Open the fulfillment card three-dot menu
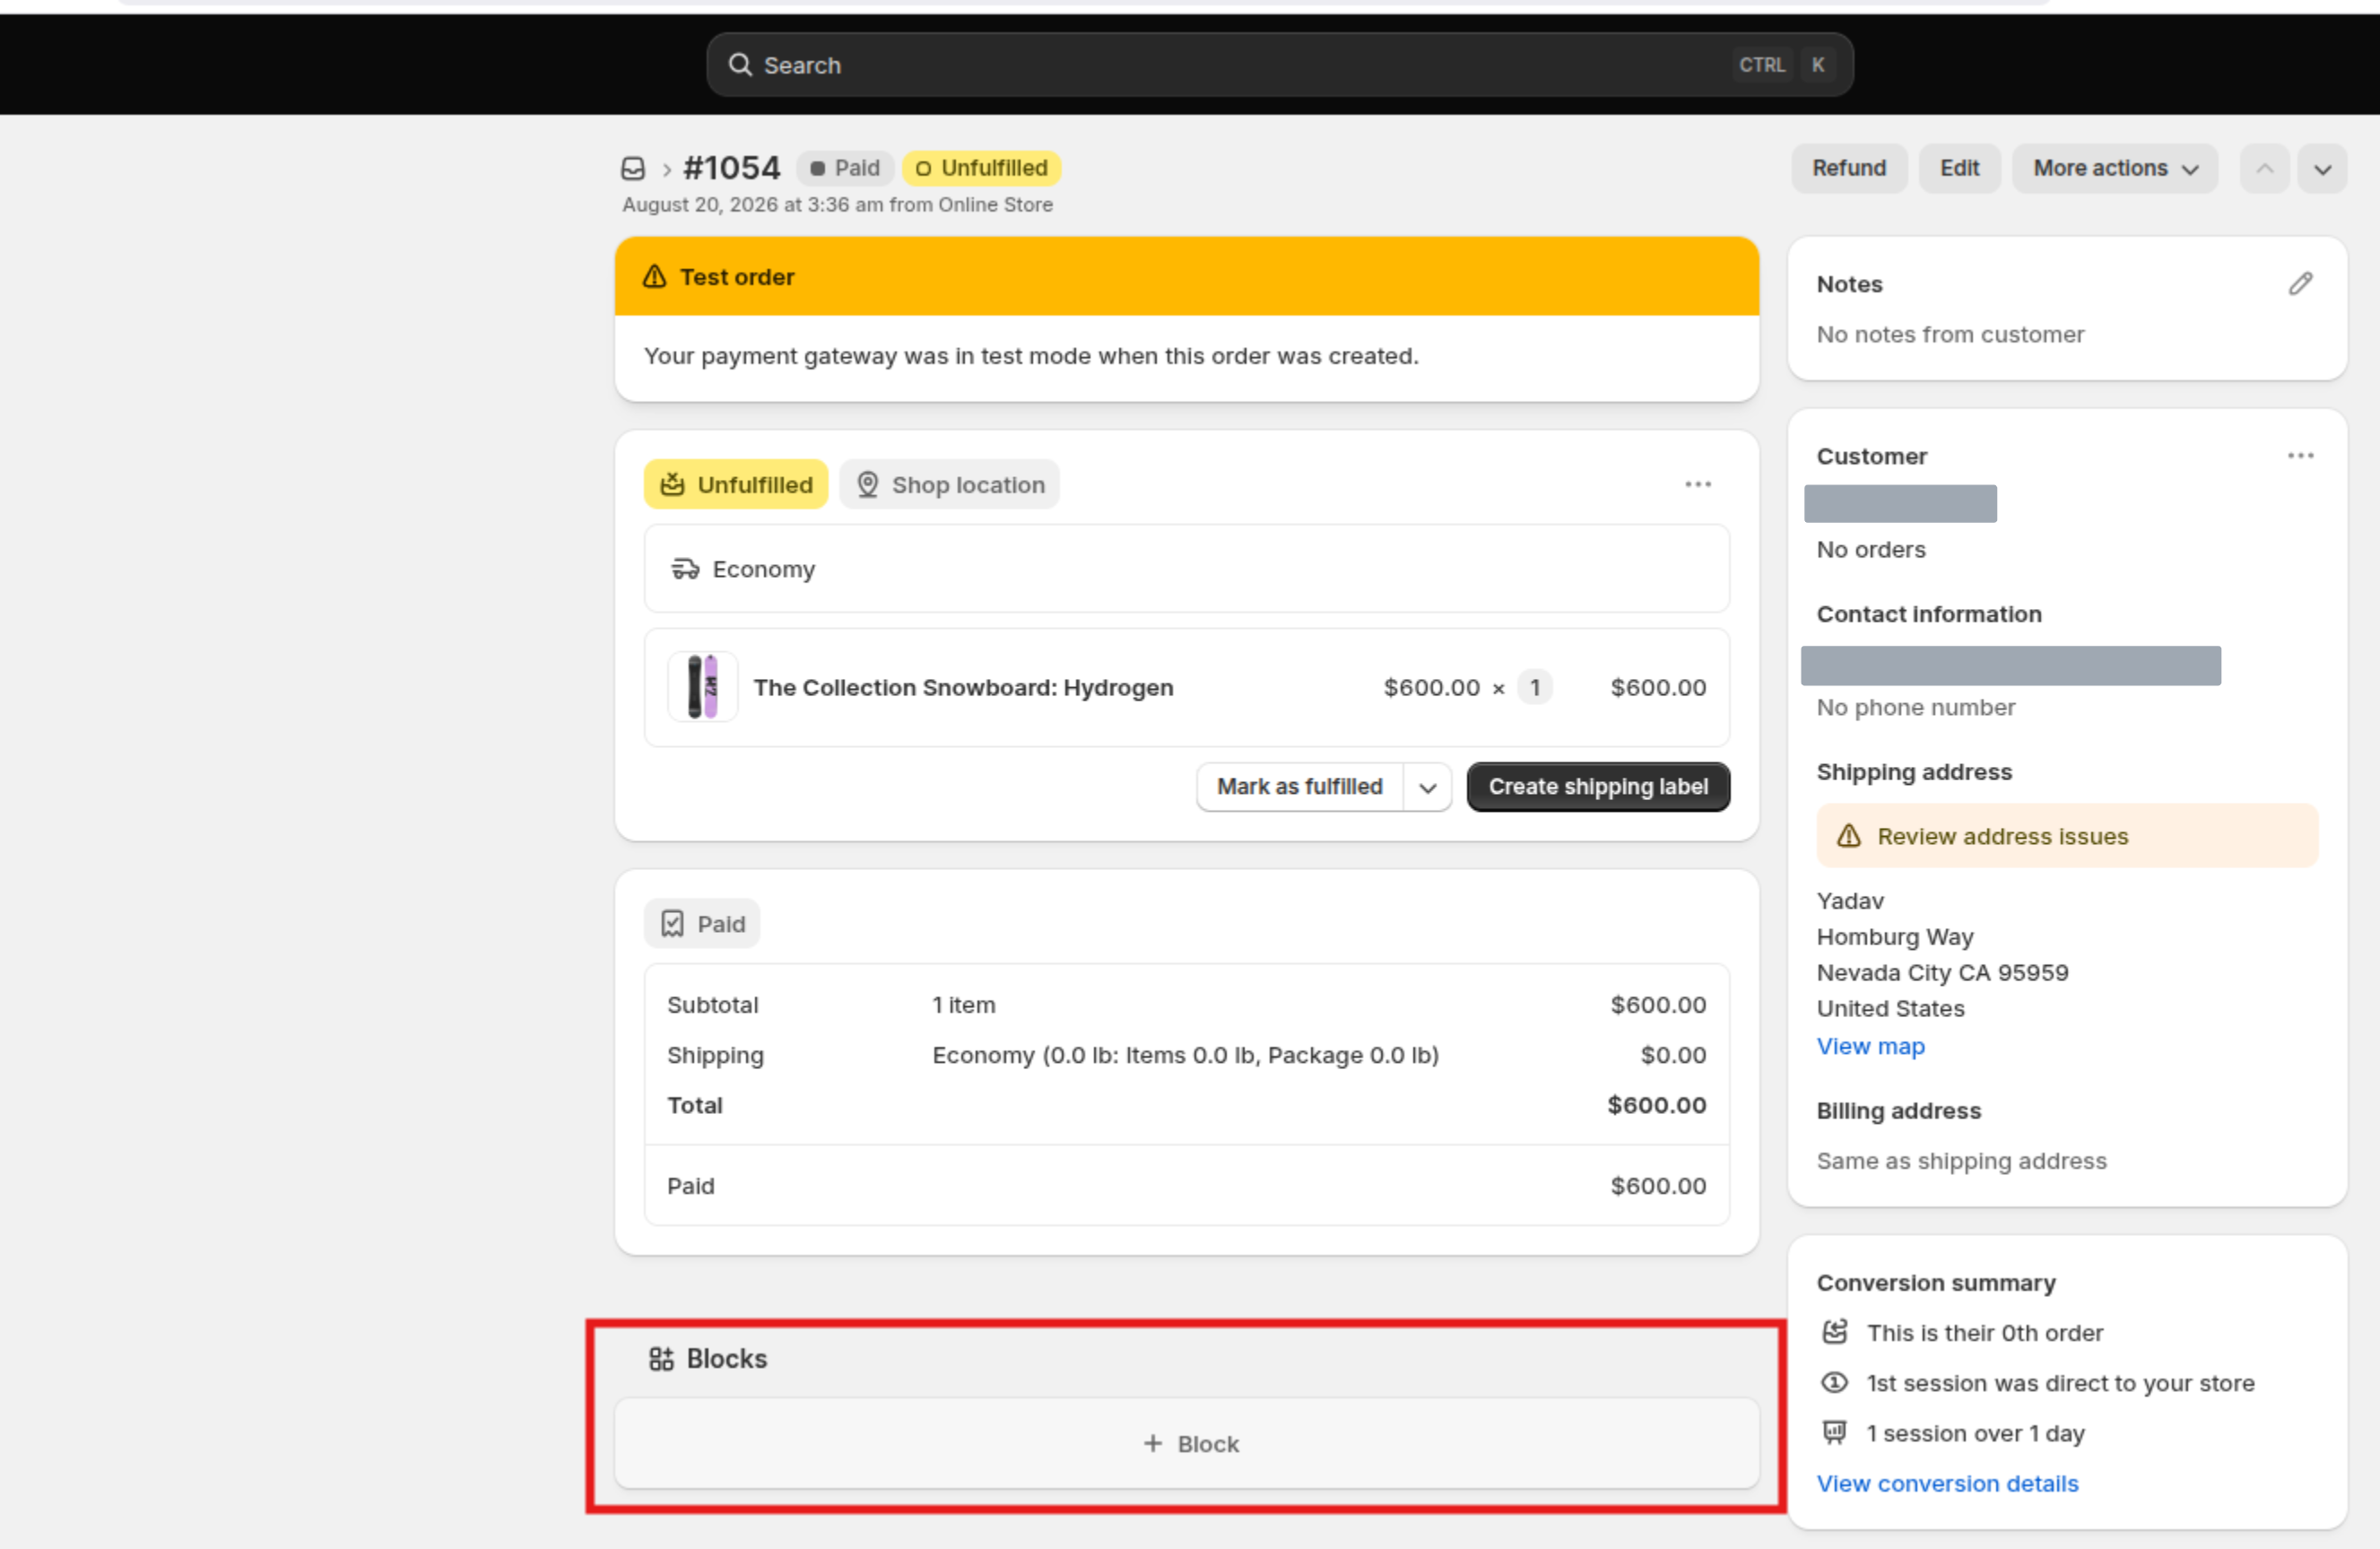 [x=1697, y=485]
